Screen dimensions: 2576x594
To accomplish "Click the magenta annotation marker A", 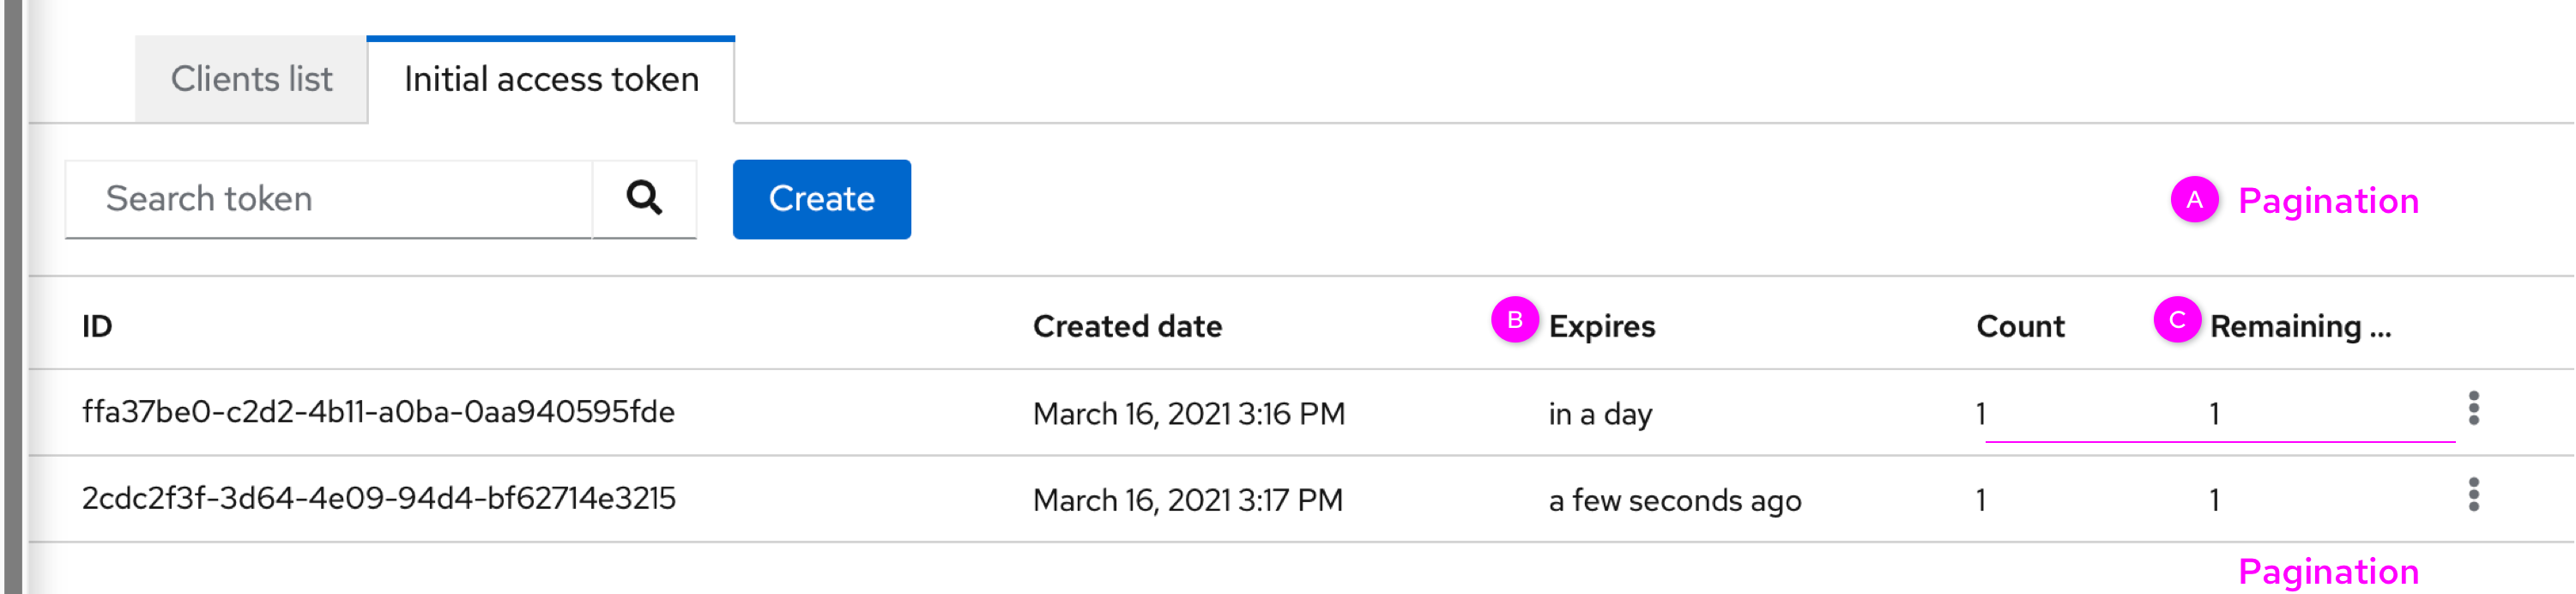I will [2194, 200].
